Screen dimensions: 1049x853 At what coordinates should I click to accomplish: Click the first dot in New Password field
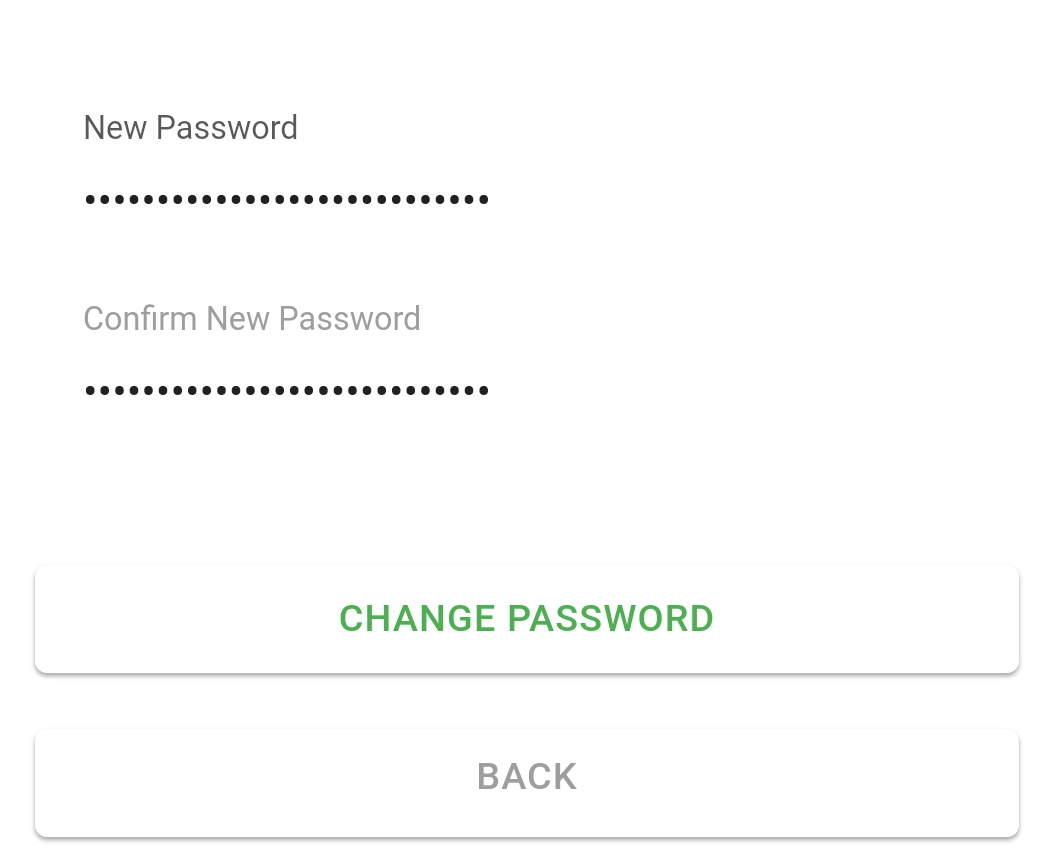tap(90, 199)
